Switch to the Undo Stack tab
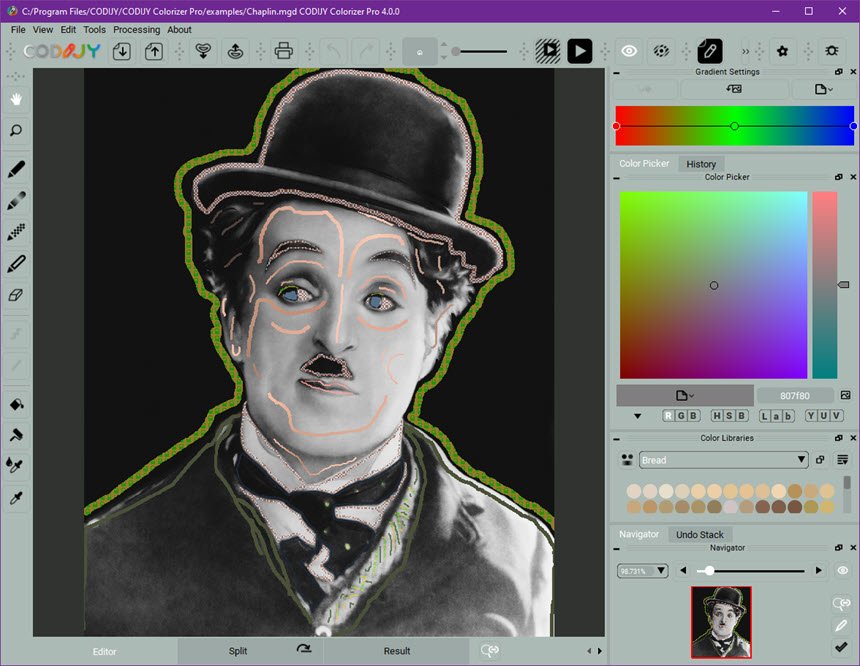The width and height of the screenshot is (860, 666). pos(700,534)
